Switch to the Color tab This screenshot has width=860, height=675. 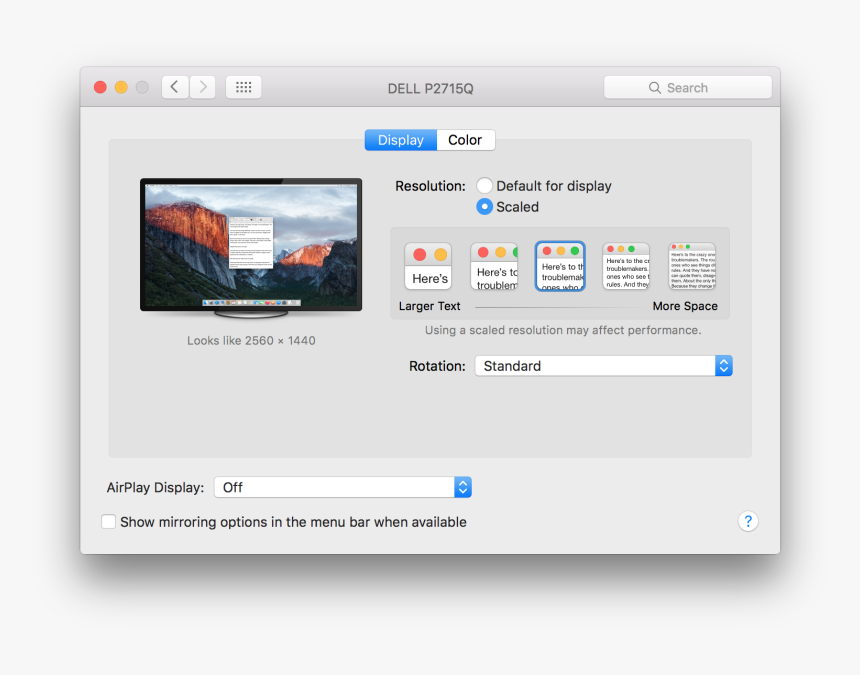pos(465,140)
